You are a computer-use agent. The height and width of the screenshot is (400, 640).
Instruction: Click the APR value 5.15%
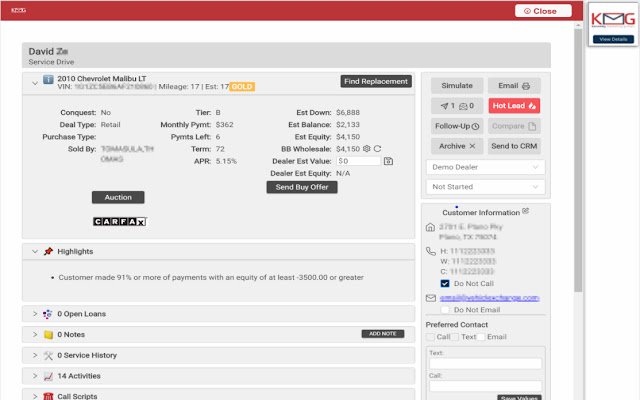(x=226, y=161)
